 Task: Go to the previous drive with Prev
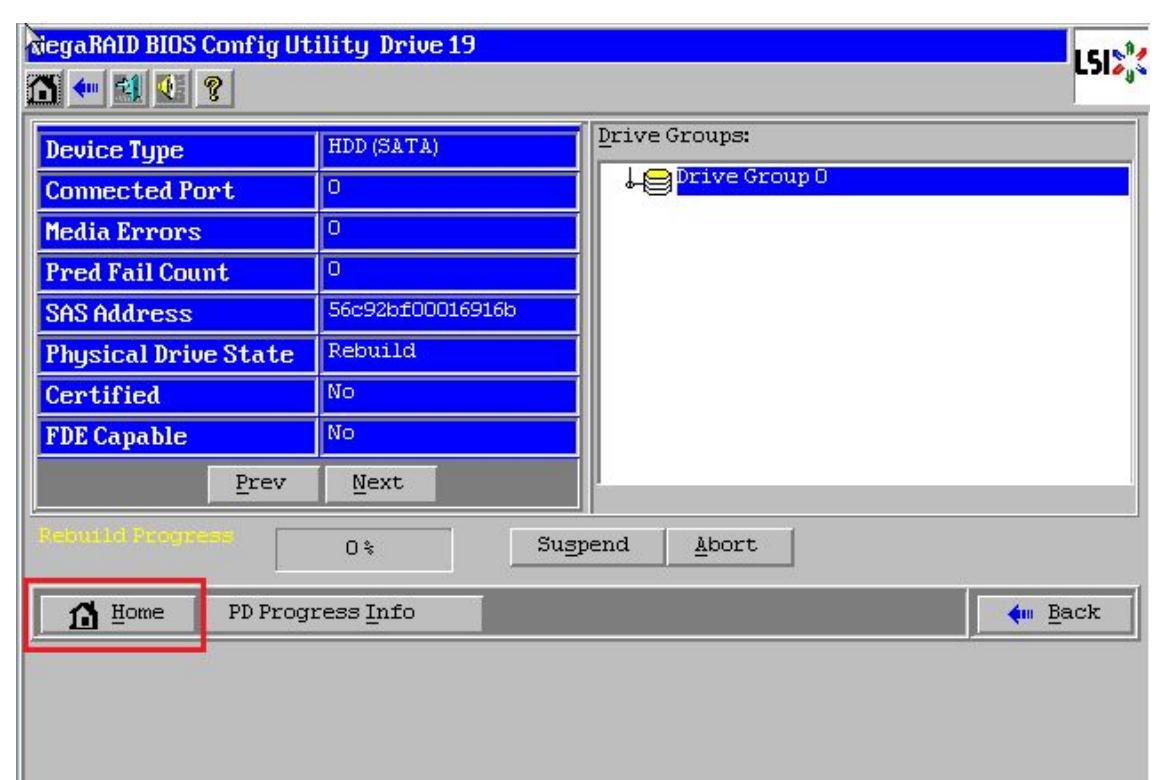[261, 483]
